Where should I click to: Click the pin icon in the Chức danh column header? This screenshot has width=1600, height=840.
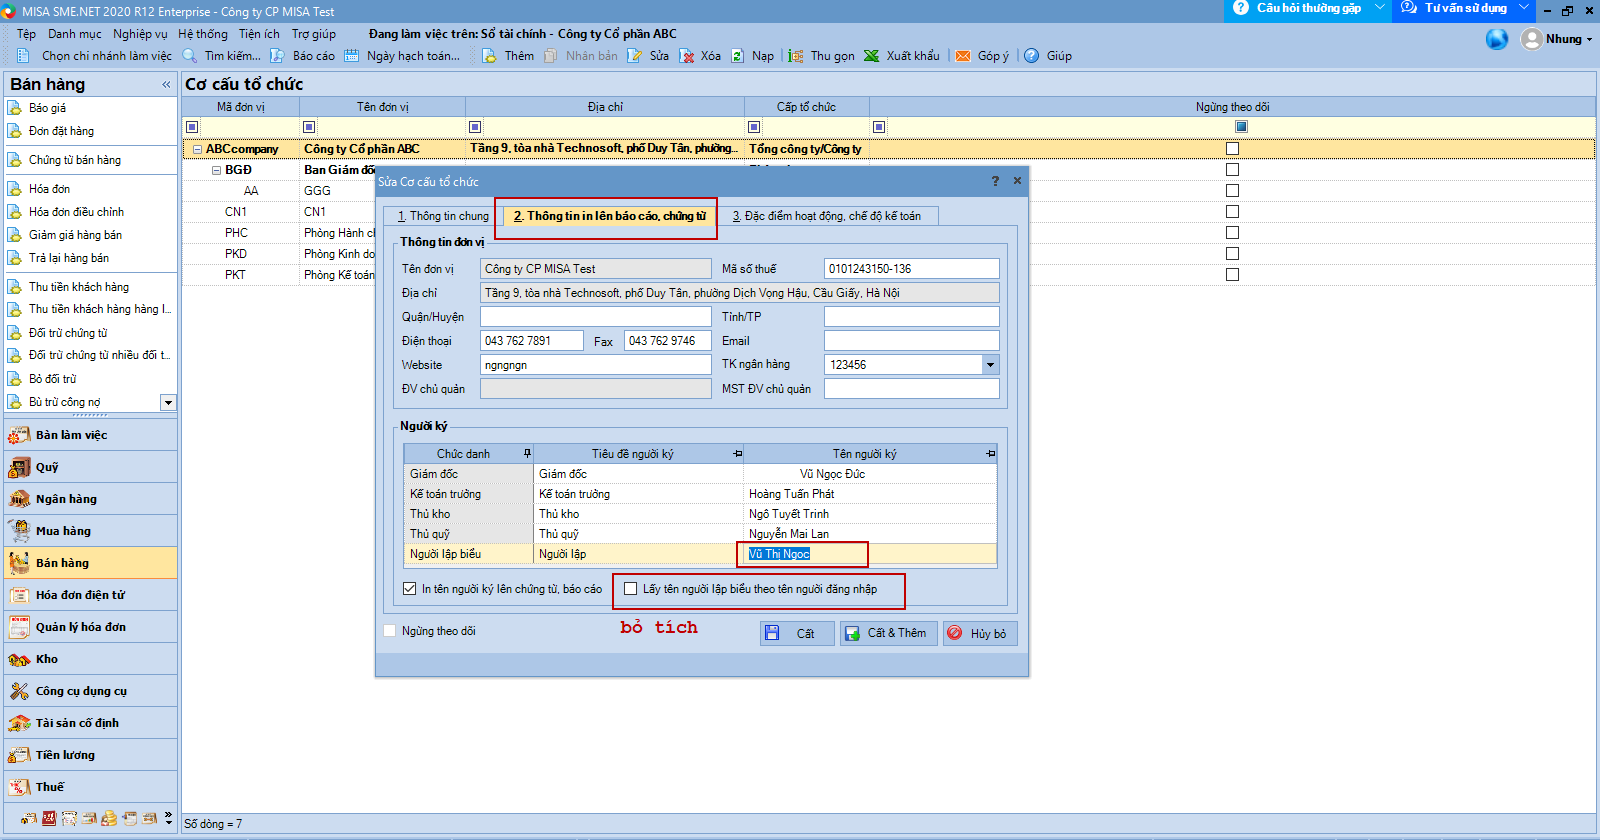[x=527, y=454]
